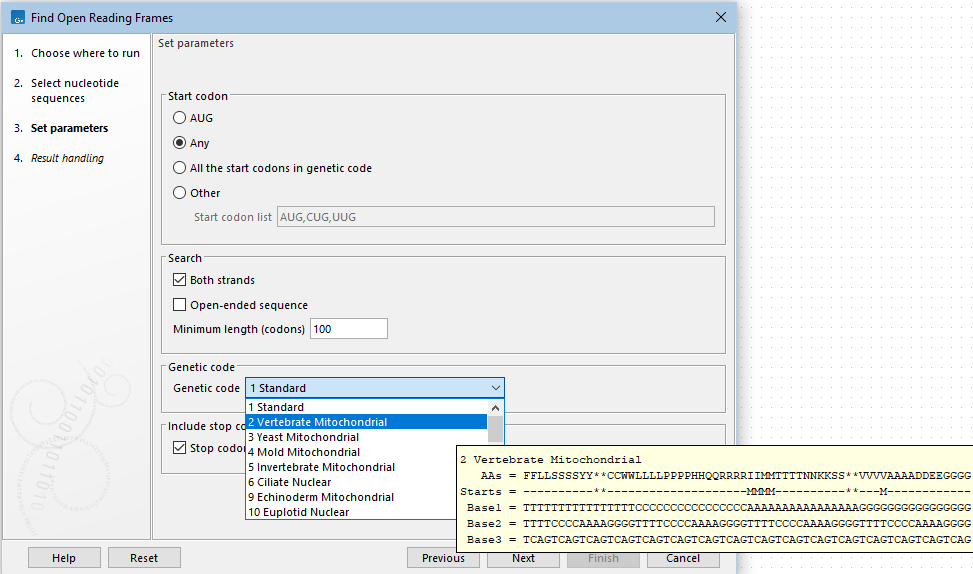Select 3 Yeast Mitochondrial genetic code
The width and height of the screenshot is (973, 574).
pos(308,437)
